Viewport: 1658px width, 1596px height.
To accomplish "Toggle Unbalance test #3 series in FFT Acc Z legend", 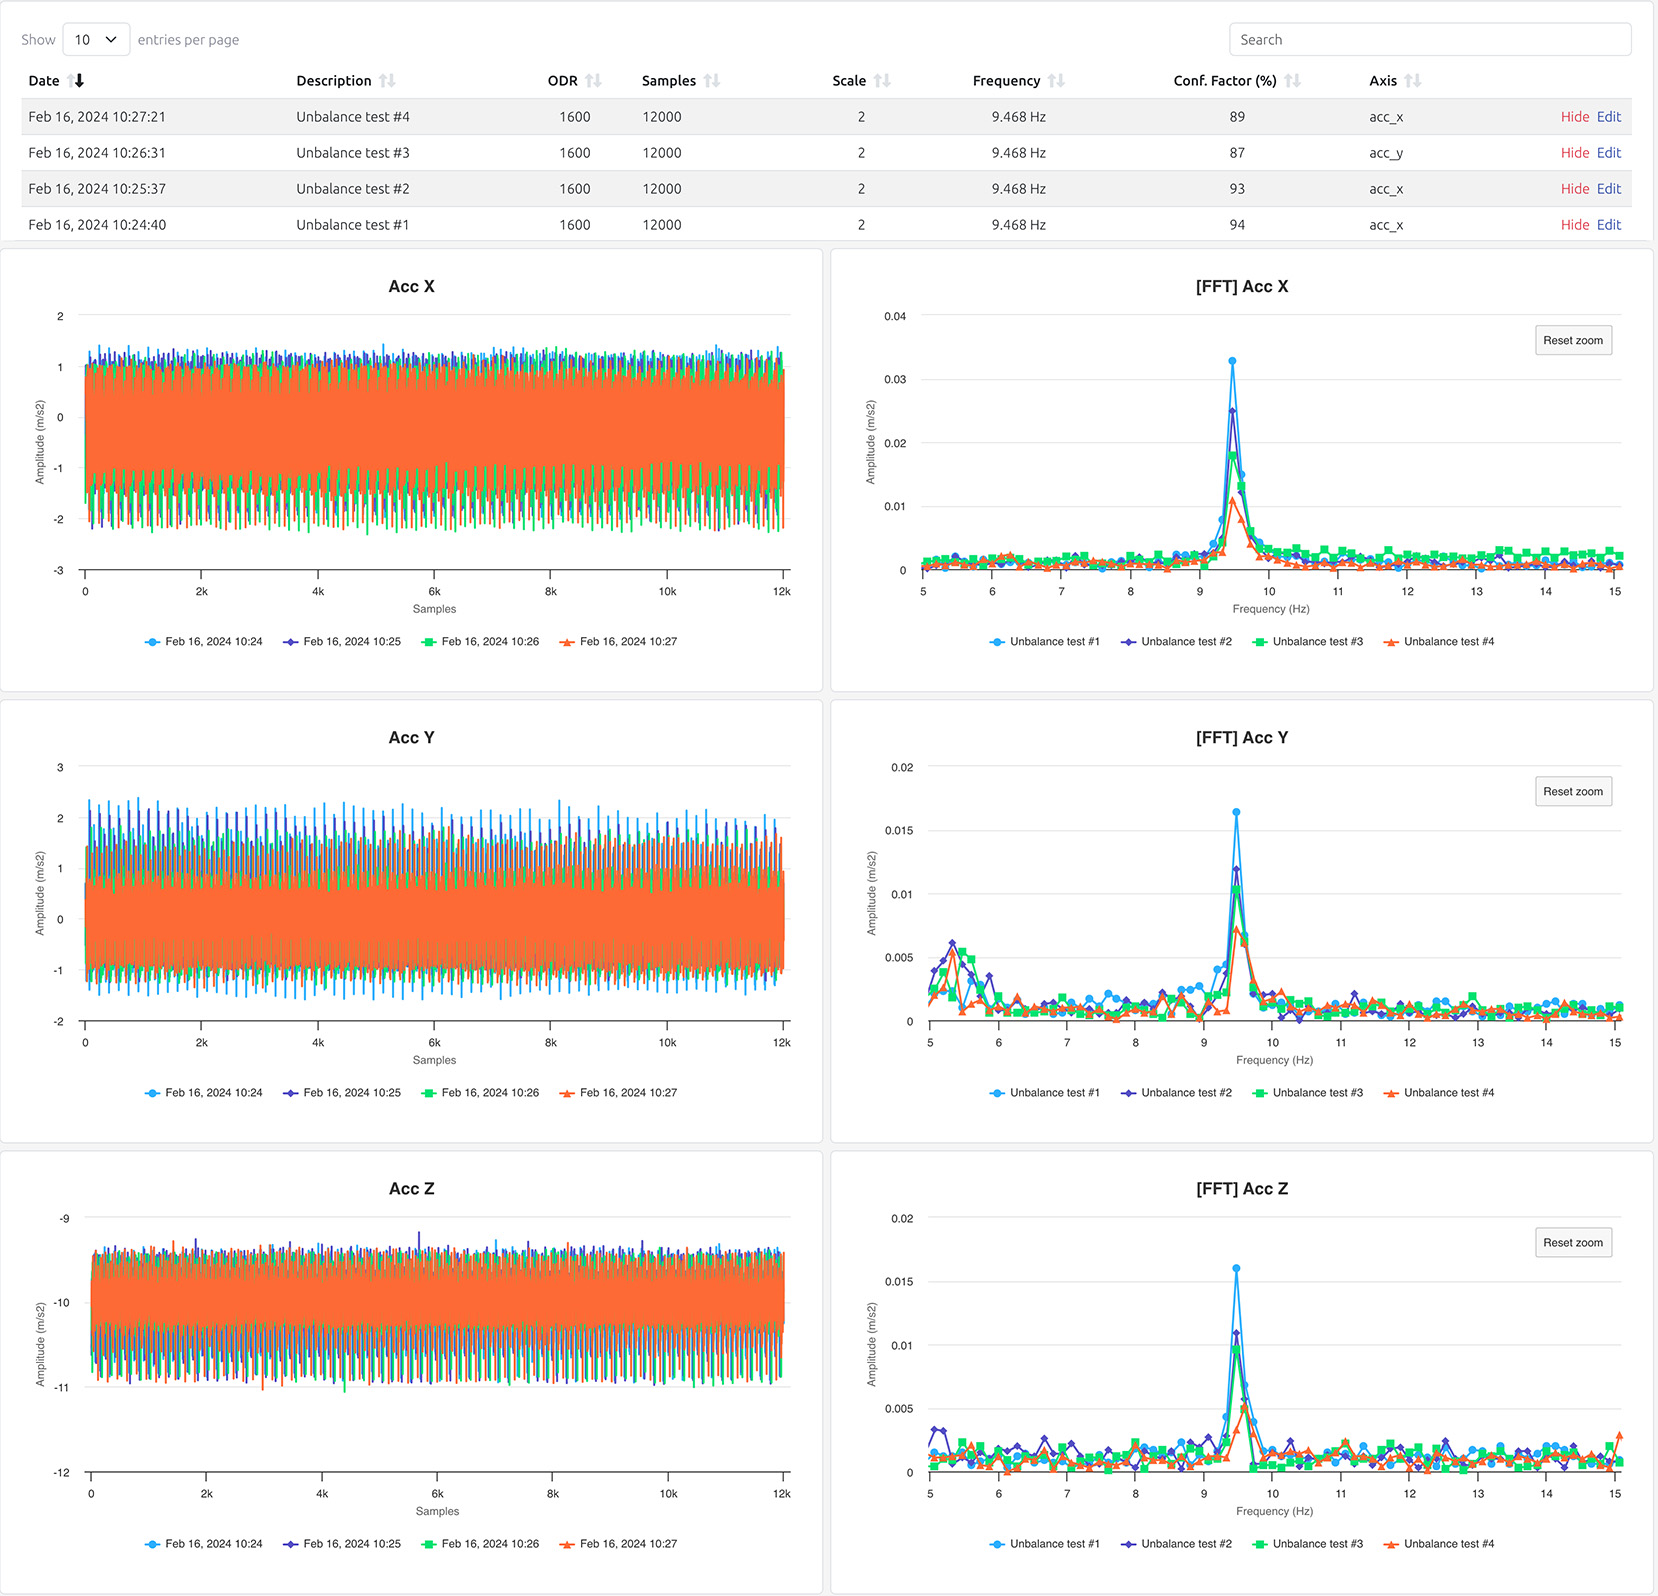I will (x=1308, y=1544).
